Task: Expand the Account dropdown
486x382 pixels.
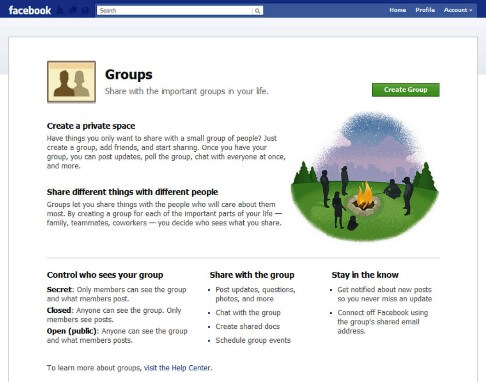Action: [458, 10]
